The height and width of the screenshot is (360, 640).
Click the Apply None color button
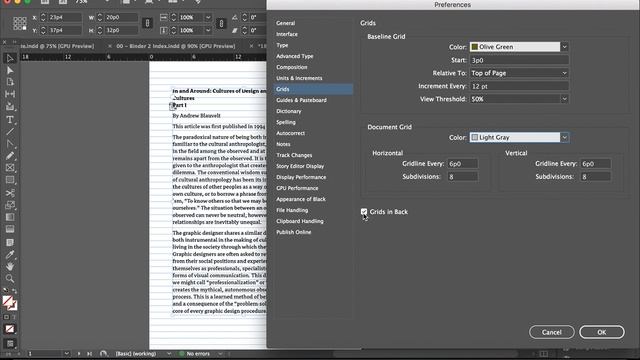pos(10,329)
